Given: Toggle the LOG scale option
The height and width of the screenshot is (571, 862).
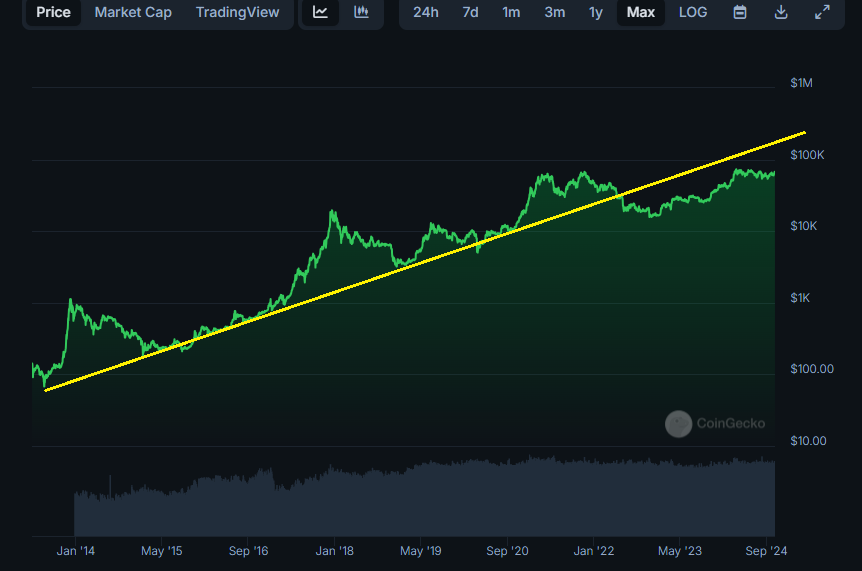Looking at the screenshot, I should pyautogui.click(x=693, y=12).
